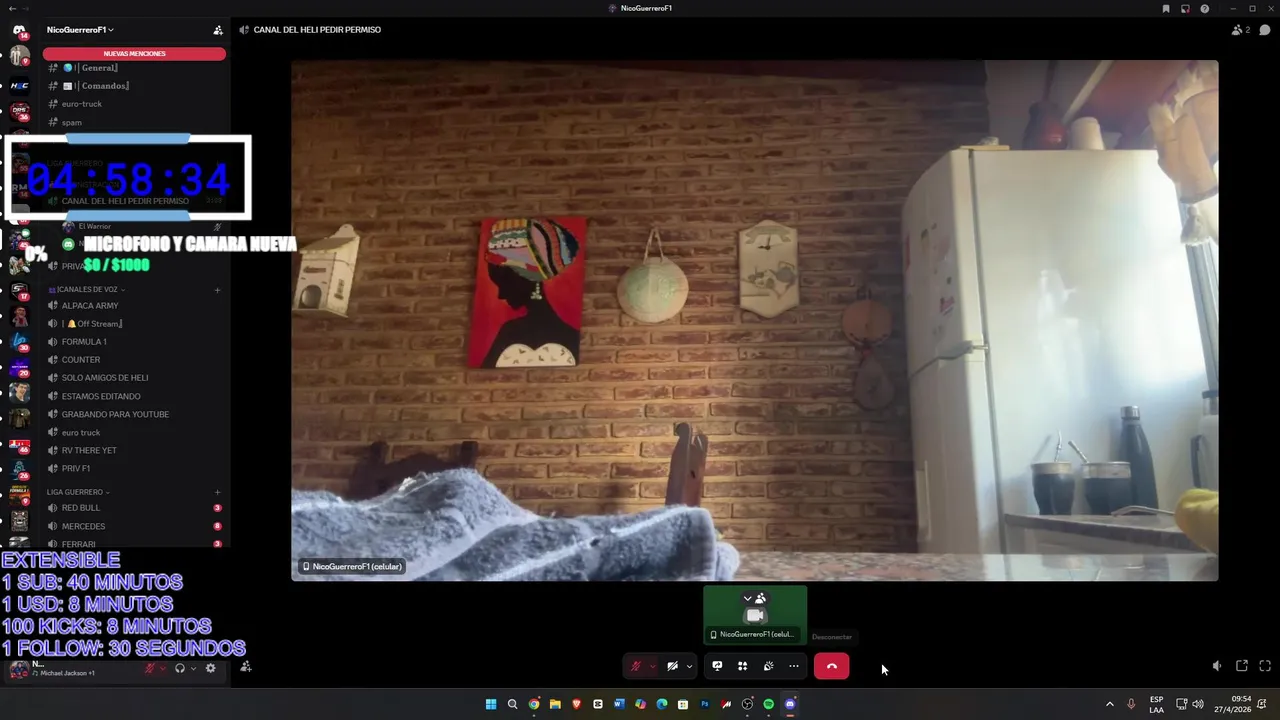Select NicoGuerreroF1 camera thumbnail tile
This screenshot has height=720, width=1280.
coord(755,614)
